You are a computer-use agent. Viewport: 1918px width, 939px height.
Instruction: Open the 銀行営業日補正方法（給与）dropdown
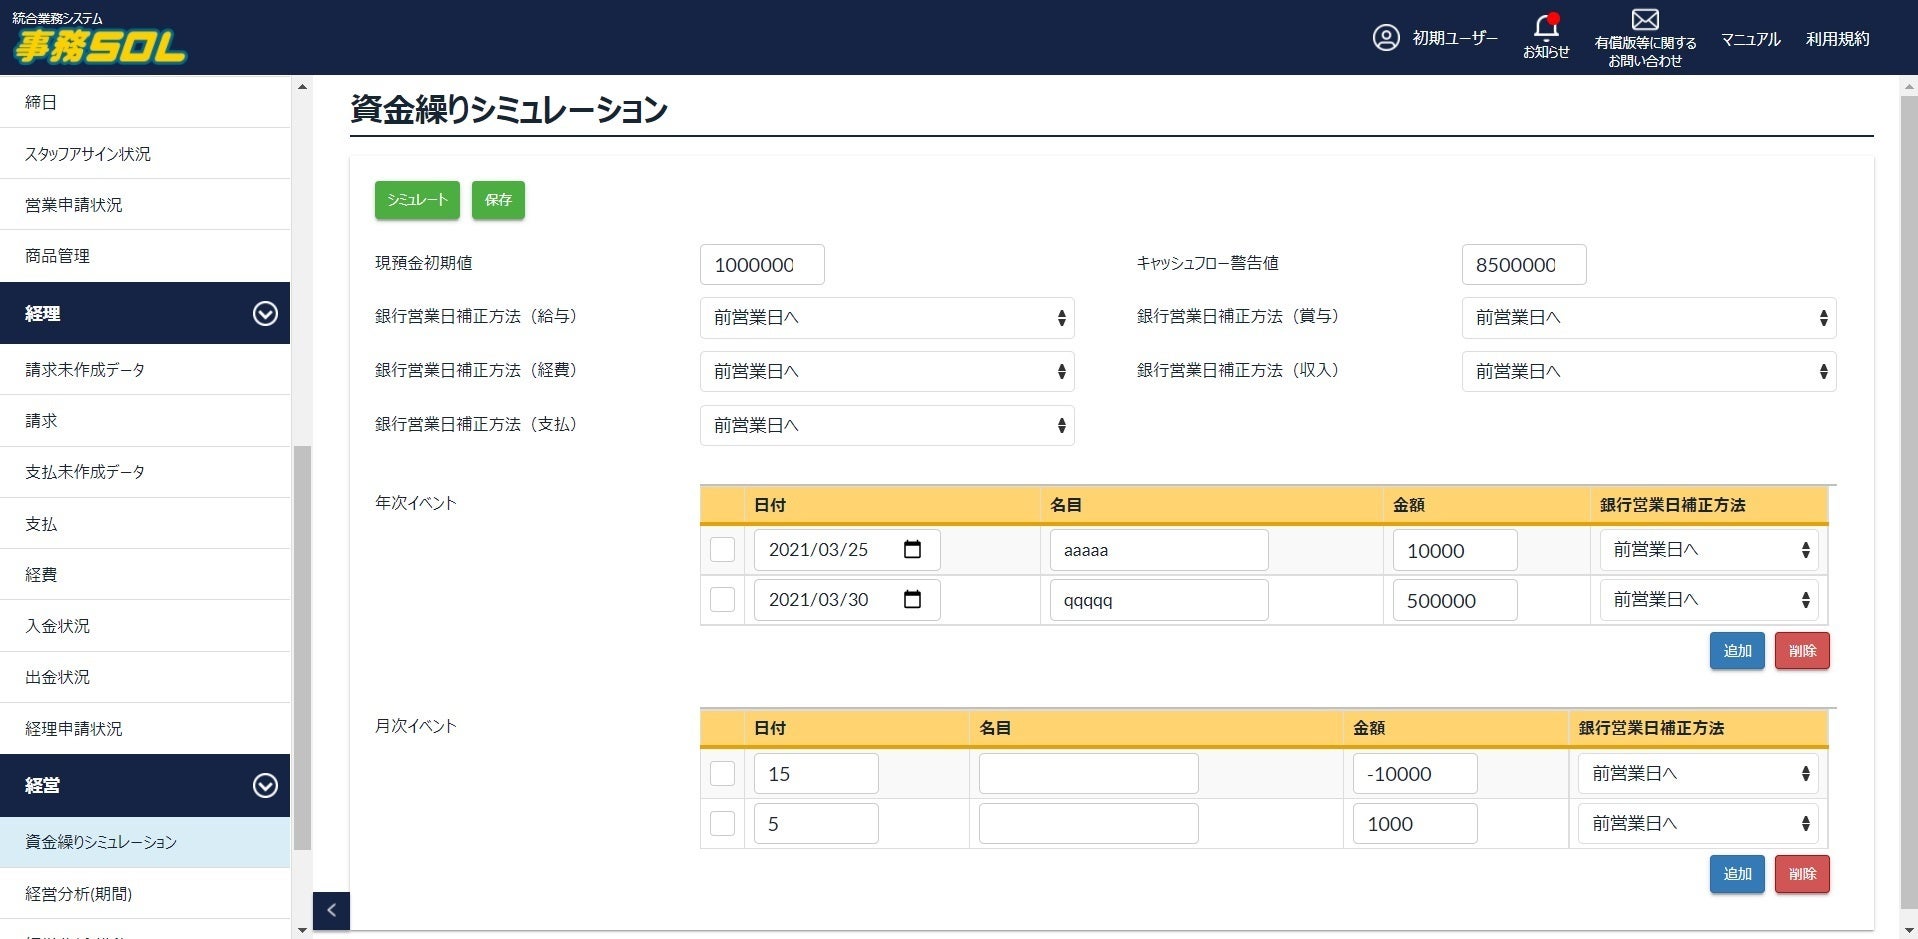[887, 318]
